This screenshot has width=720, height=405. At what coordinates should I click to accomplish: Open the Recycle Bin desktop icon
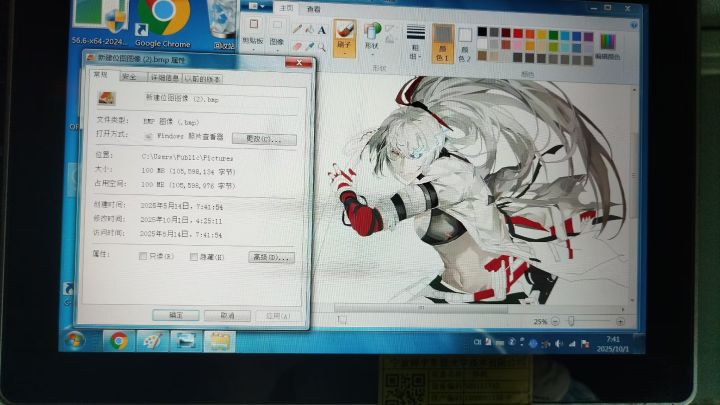click(223, 24)
